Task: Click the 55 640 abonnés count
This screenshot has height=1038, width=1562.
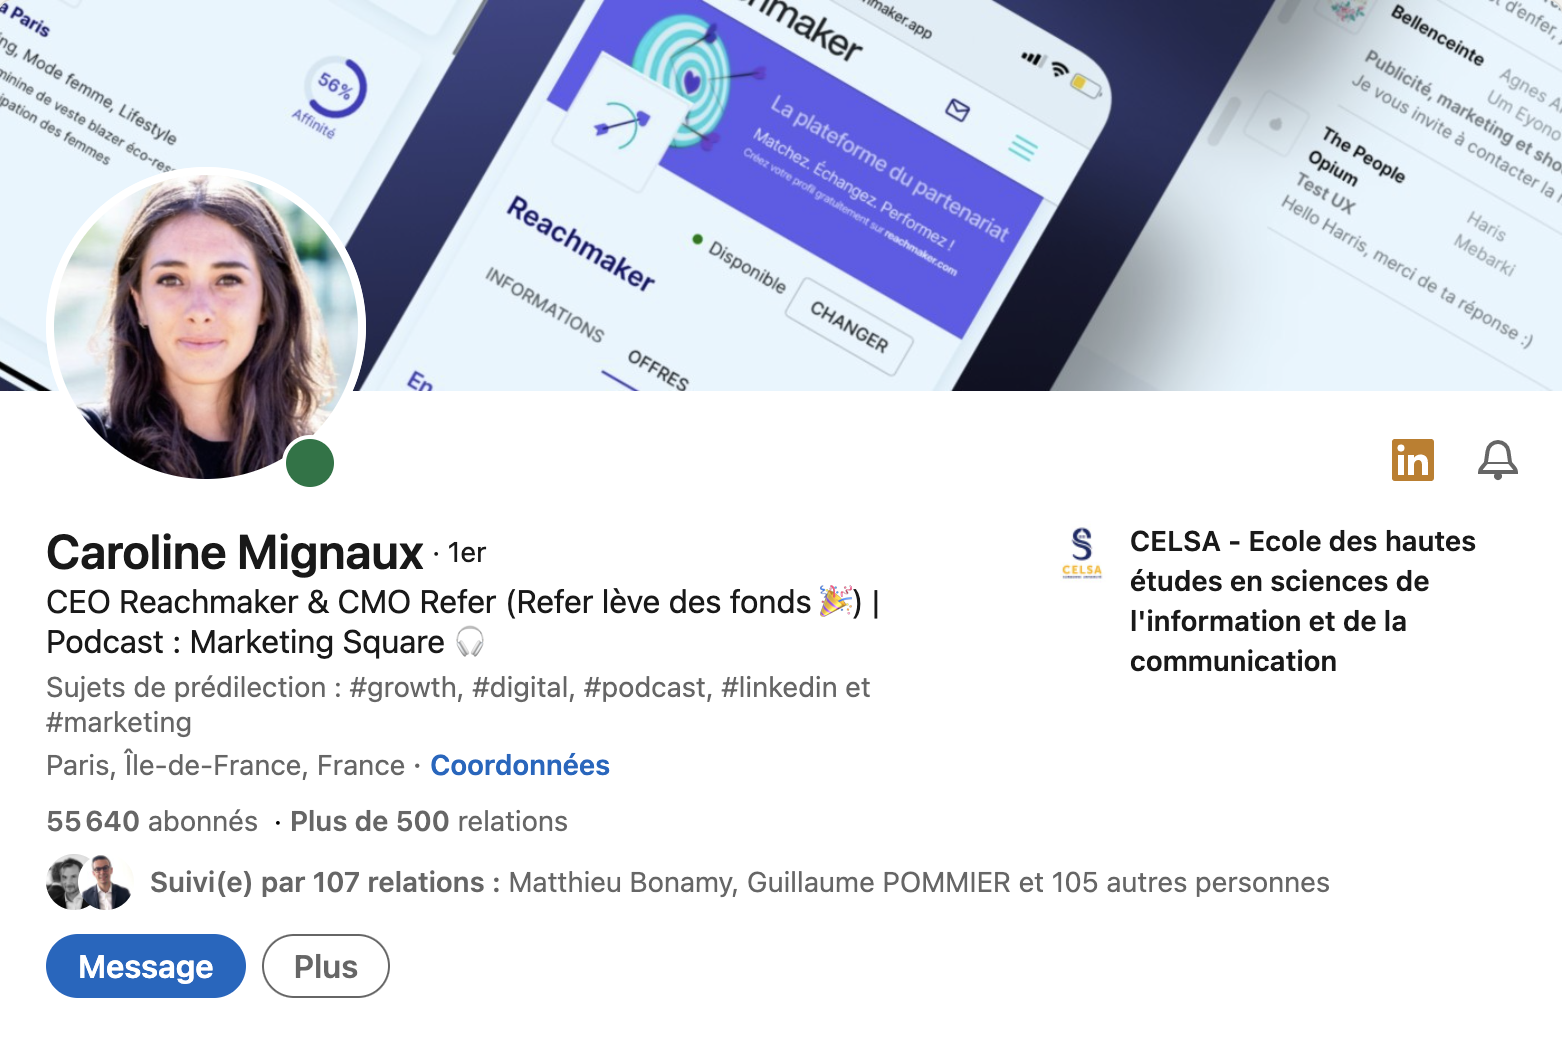Action: click(x=152, y=821)
